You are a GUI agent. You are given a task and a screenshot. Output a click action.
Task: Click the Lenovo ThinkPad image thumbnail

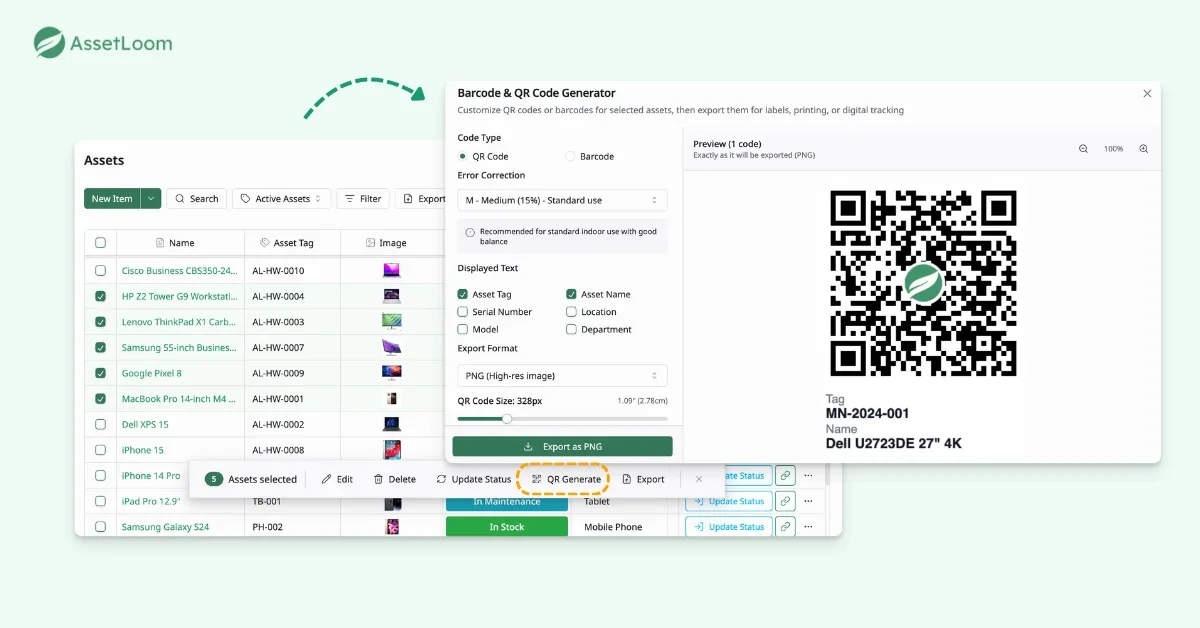(391, 322)
